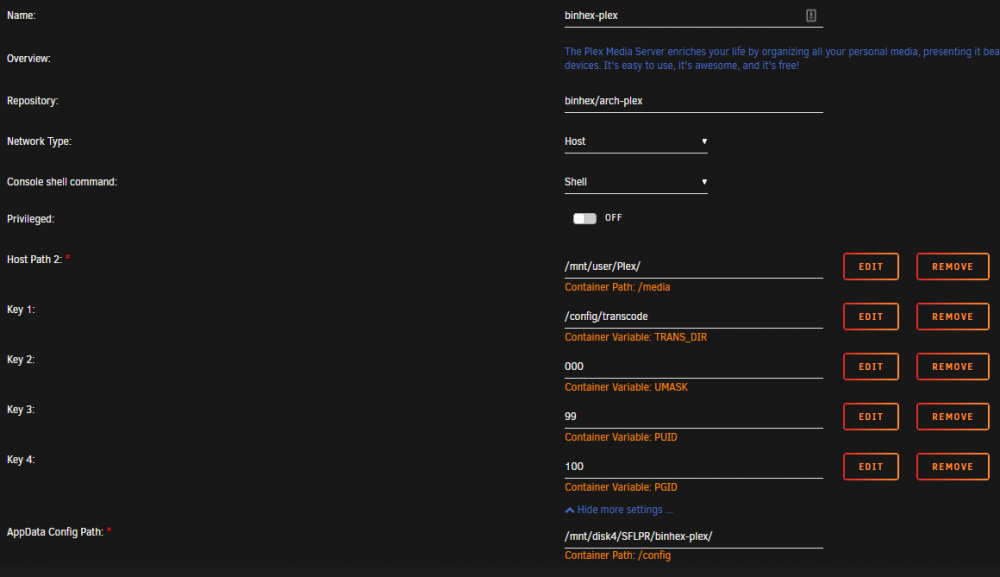Click the 'Overview:' label

tap(29, 59)
